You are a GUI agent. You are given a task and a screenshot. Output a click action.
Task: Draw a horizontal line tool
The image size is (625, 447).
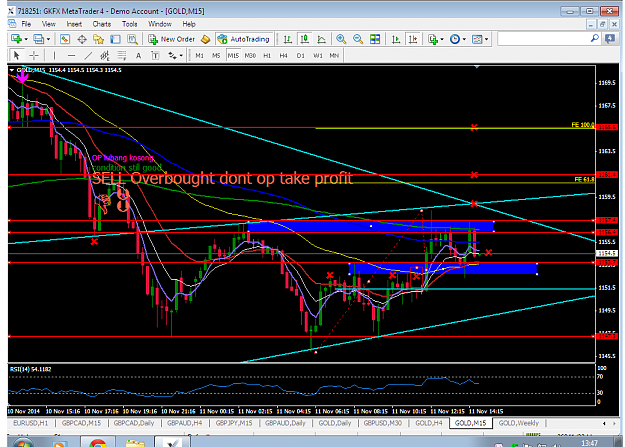pos(71,55)
